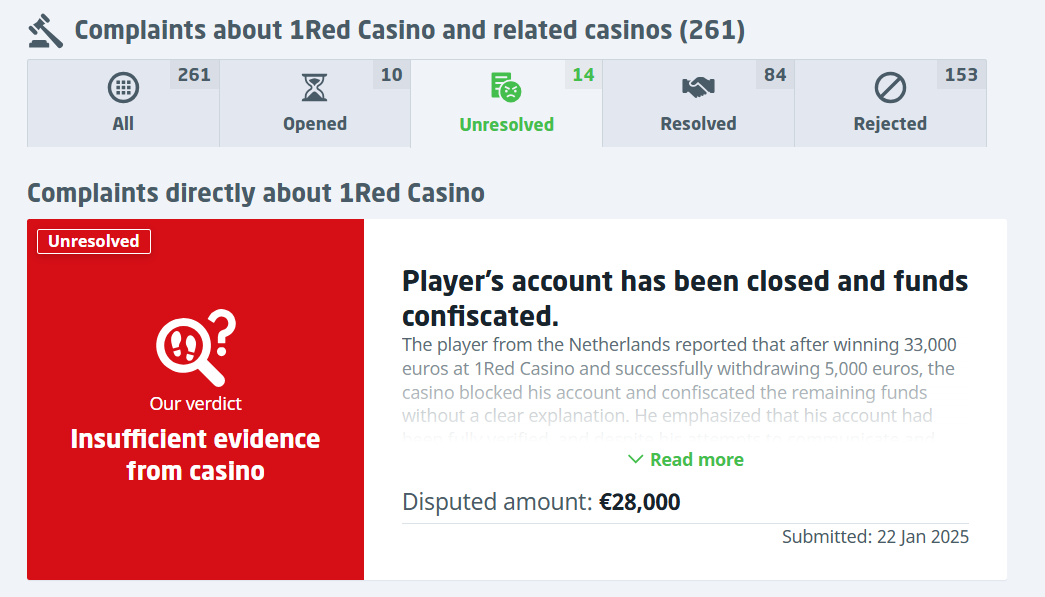Screen dimensions: 1045x597
Task: Click the Unresolved status badge on the card
Action: 94,241
